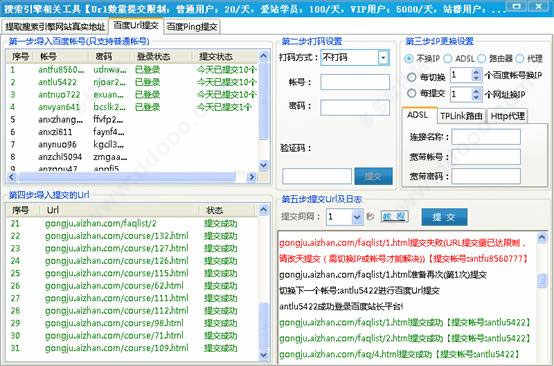Increase the 每切换 account count stepper
This screenshot has height=366, width=554.
click(x=476, y=72)
